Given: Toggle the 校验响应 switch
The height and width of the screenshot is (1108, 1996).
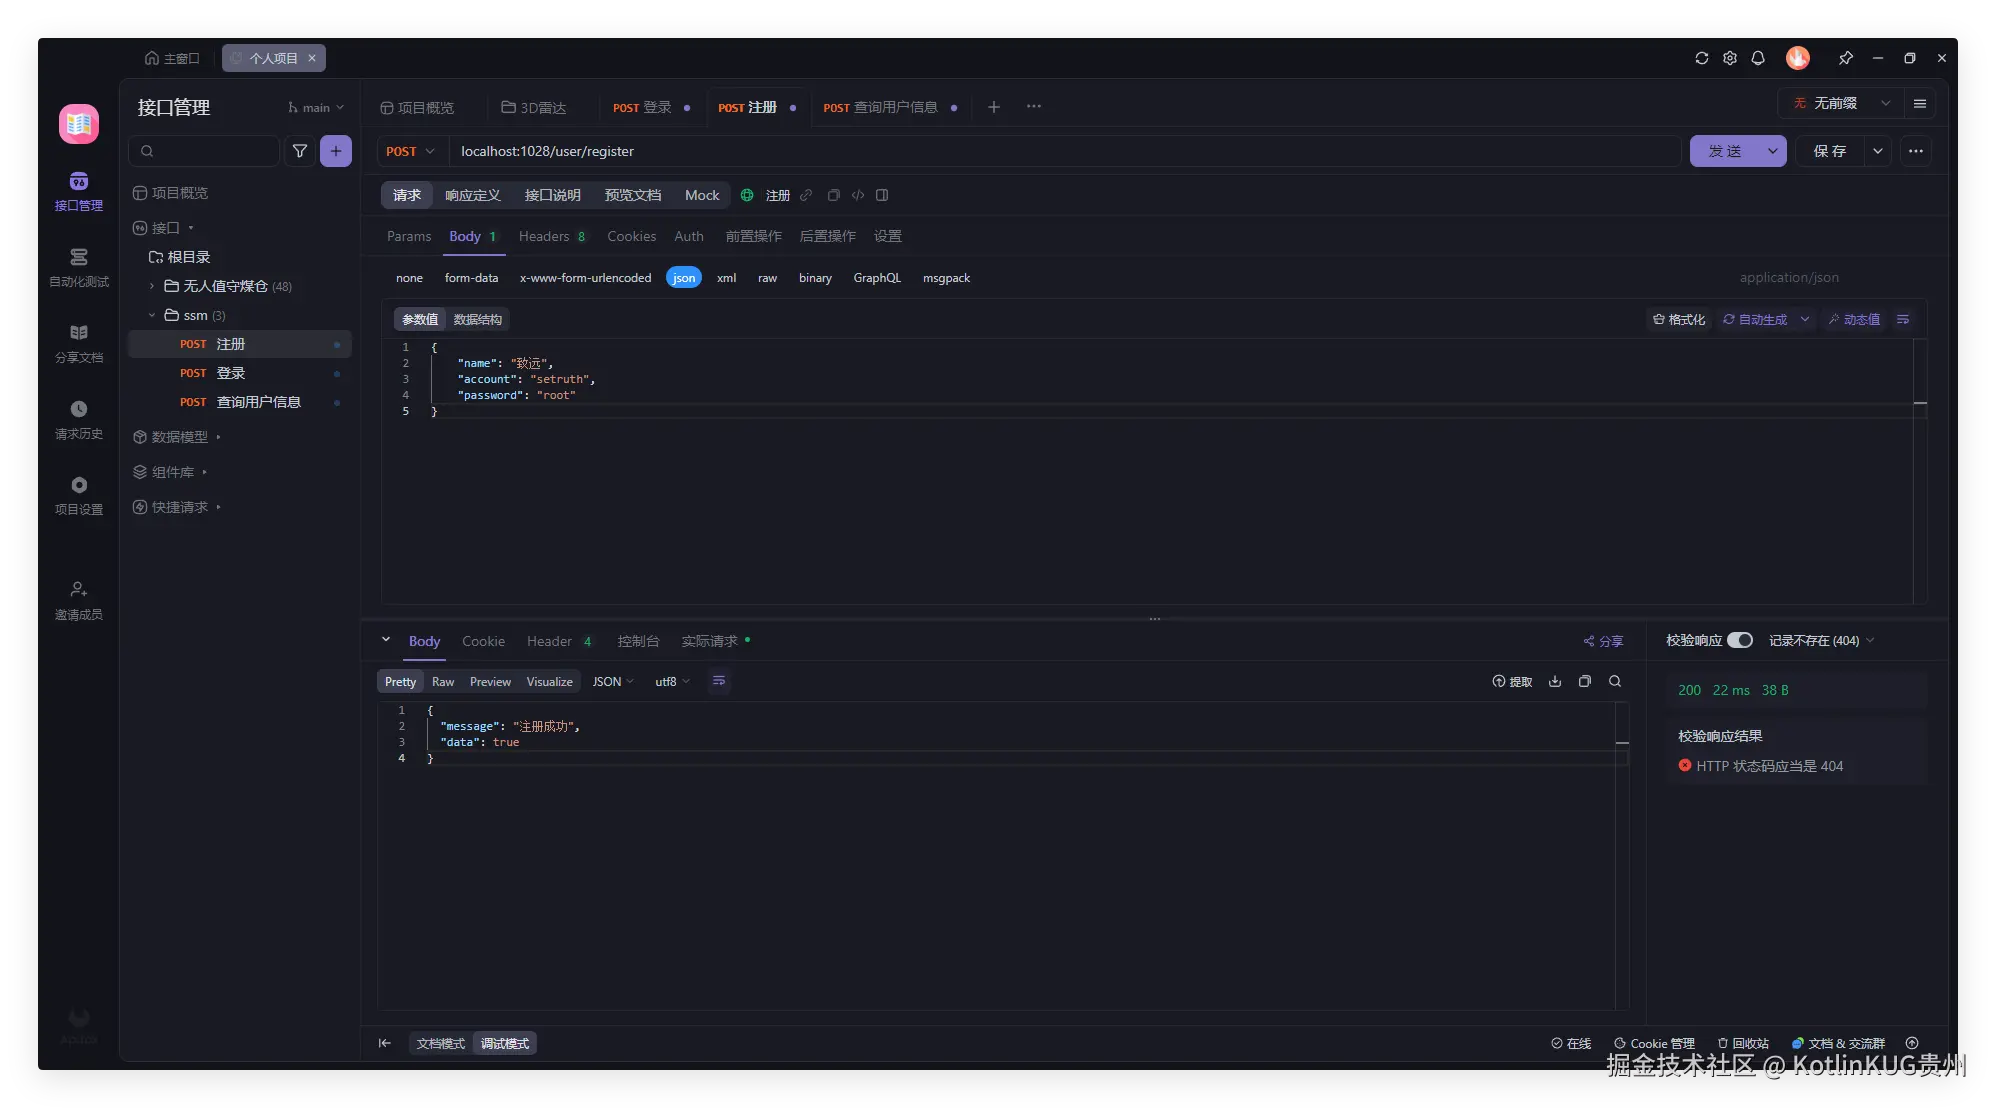Looking at the screenshot, I should point(1739,640).
